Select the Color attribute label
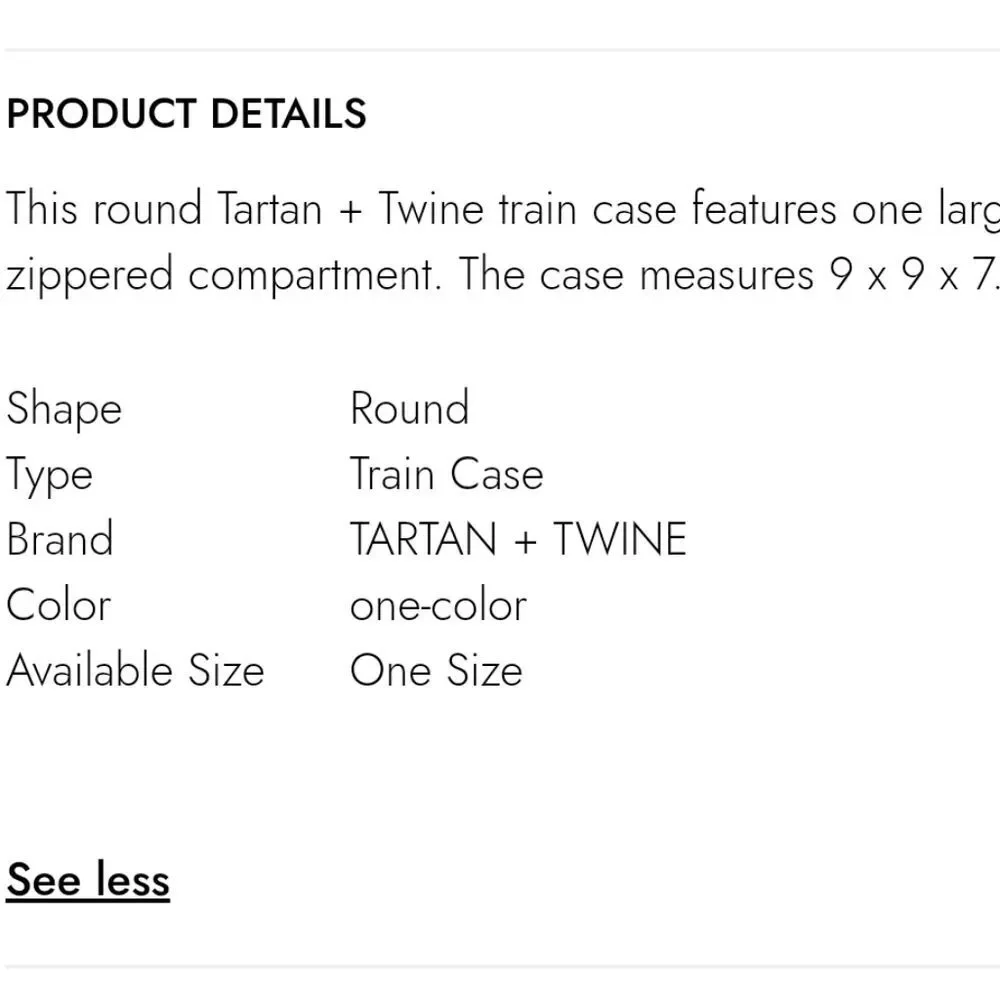Image resolution: width=1000 pixels, height=1000 pixels. 58,605
